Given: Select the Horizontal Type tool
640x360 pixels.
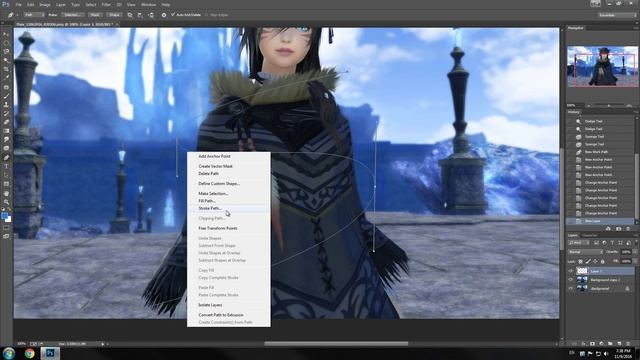Looking at the screenshot, I should (6, 167).
